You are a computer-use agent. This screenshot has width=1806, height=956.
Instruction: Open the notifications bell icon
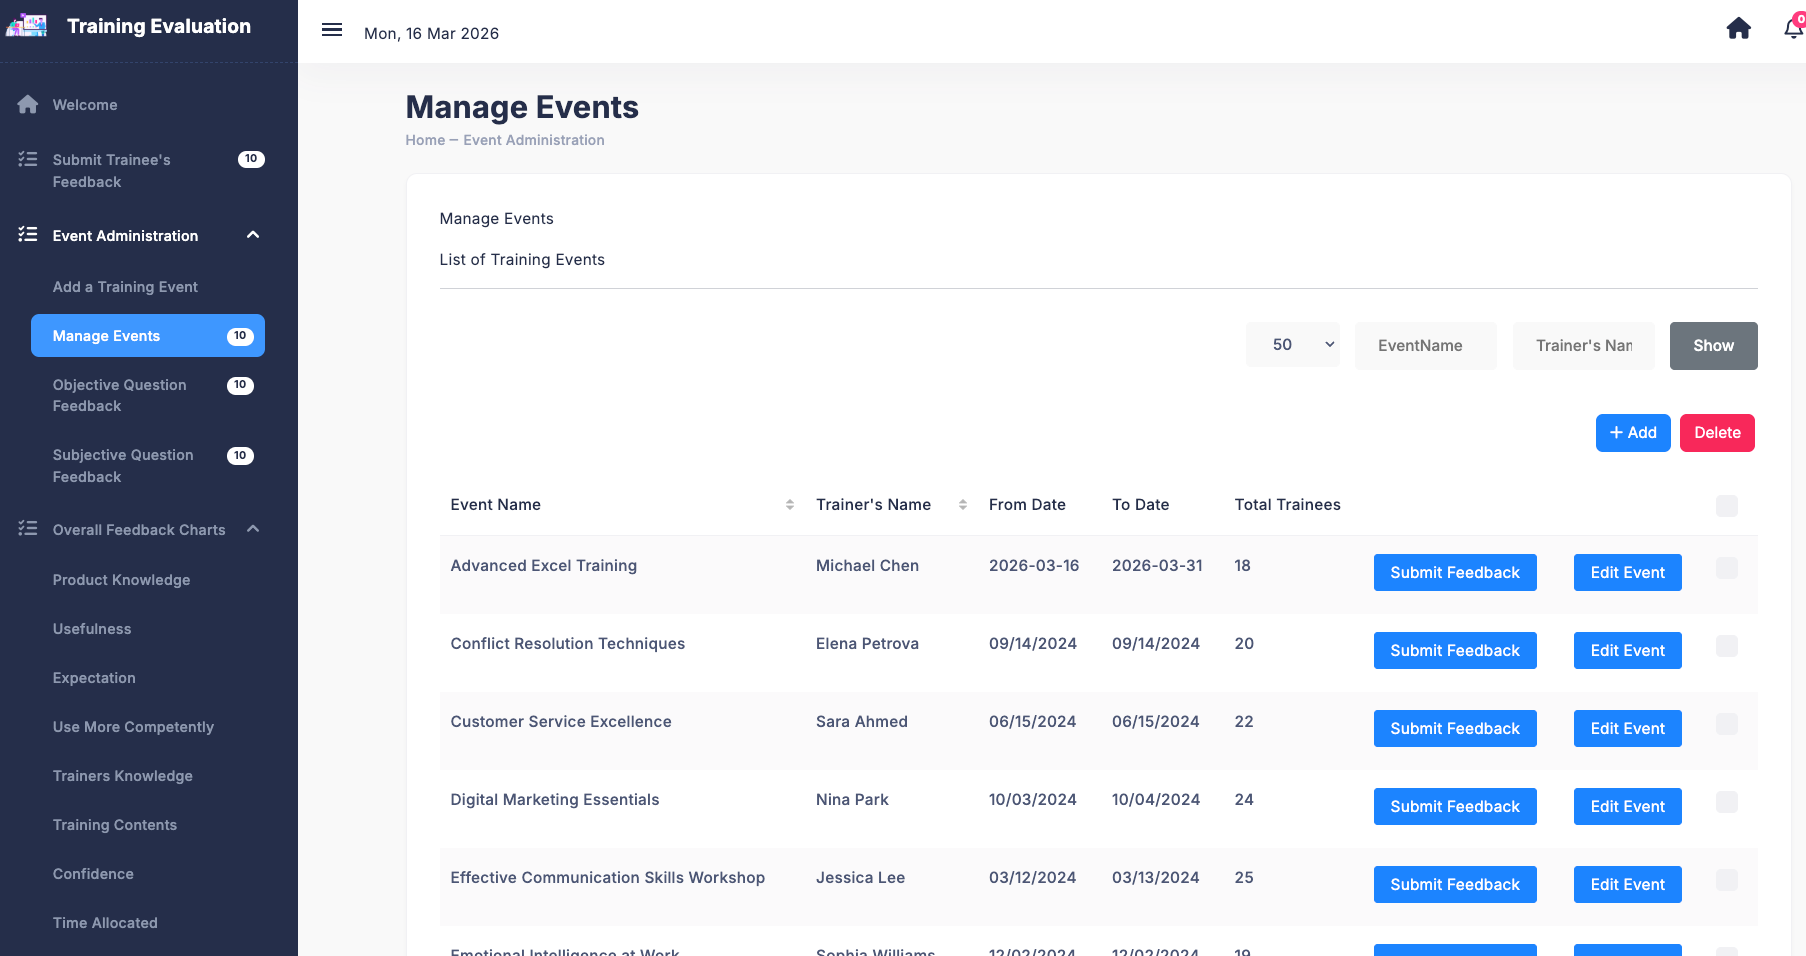coord(1793,28)
